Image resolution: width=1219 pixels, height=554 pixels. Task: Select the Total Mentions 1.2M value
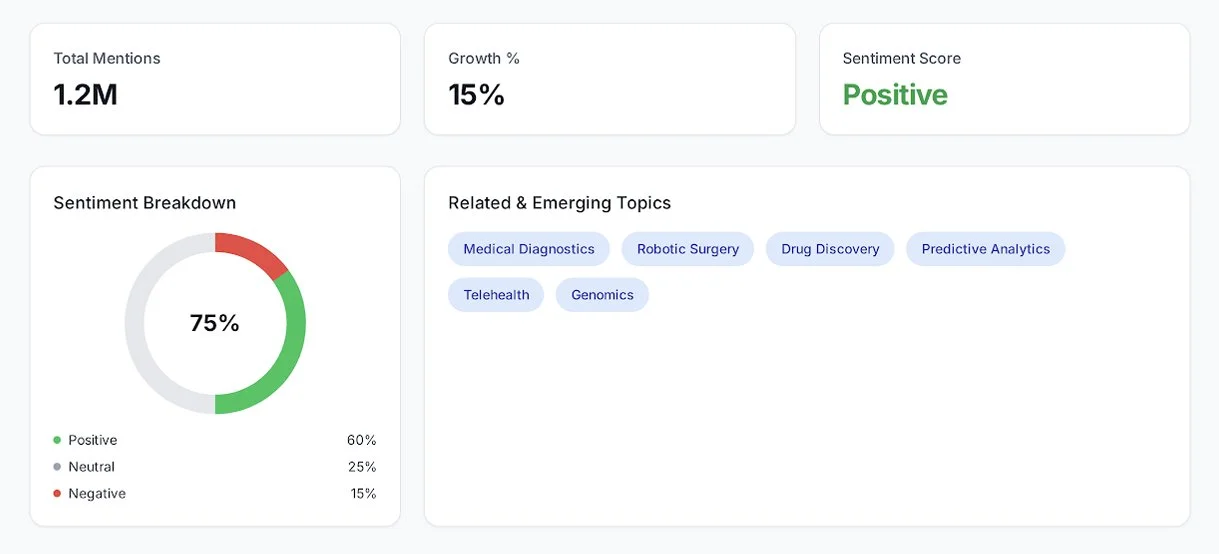(85, 95)
